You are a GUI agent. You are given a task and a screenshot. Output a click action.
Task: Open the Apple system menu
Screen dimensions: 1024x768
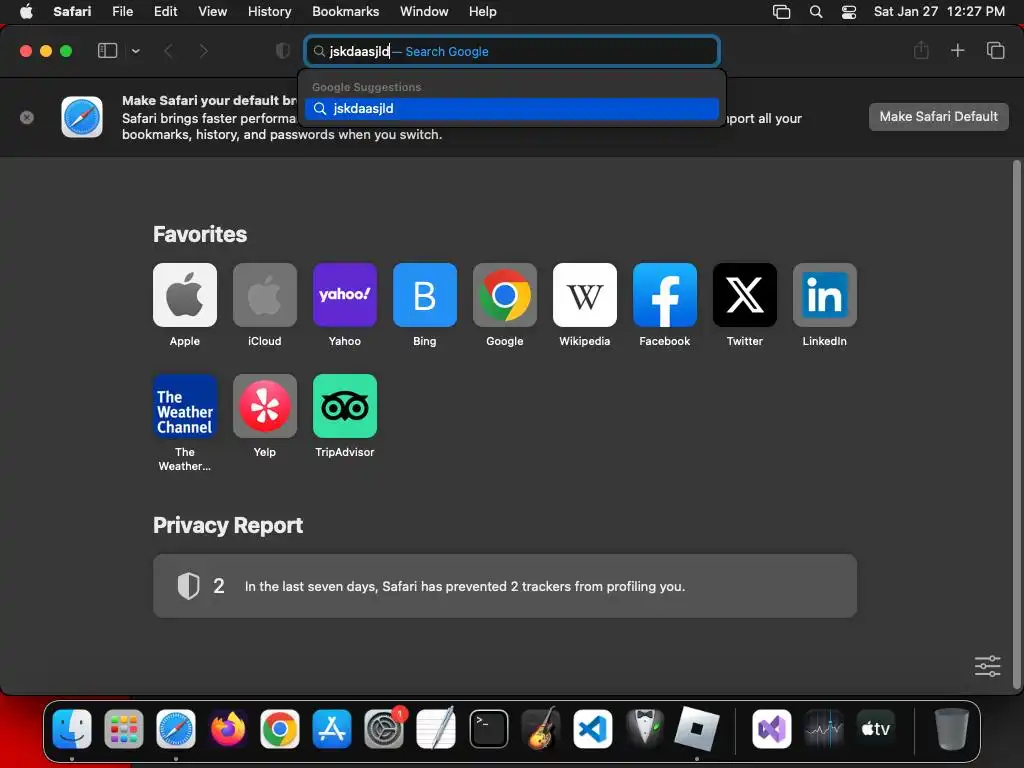click(x=26, y=12)
